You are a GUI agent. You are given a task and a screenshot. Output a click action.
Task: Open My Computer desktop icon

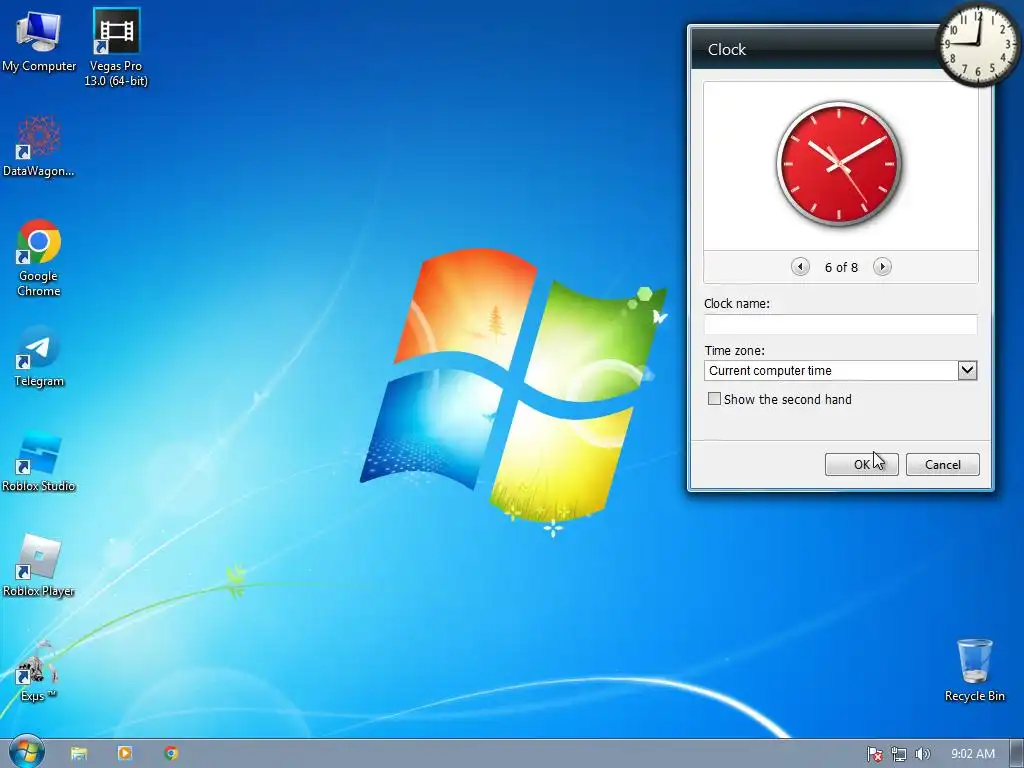(39, 42)
